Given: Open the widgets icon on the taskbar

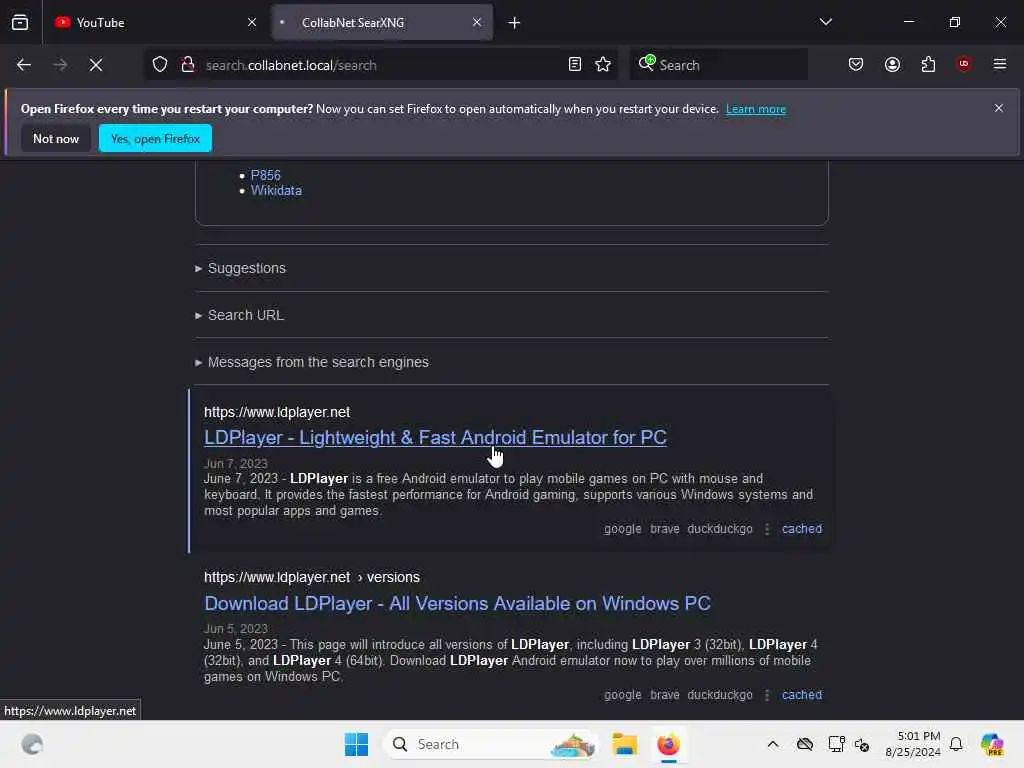Looking at the screenshot, I should coord(32,744).
